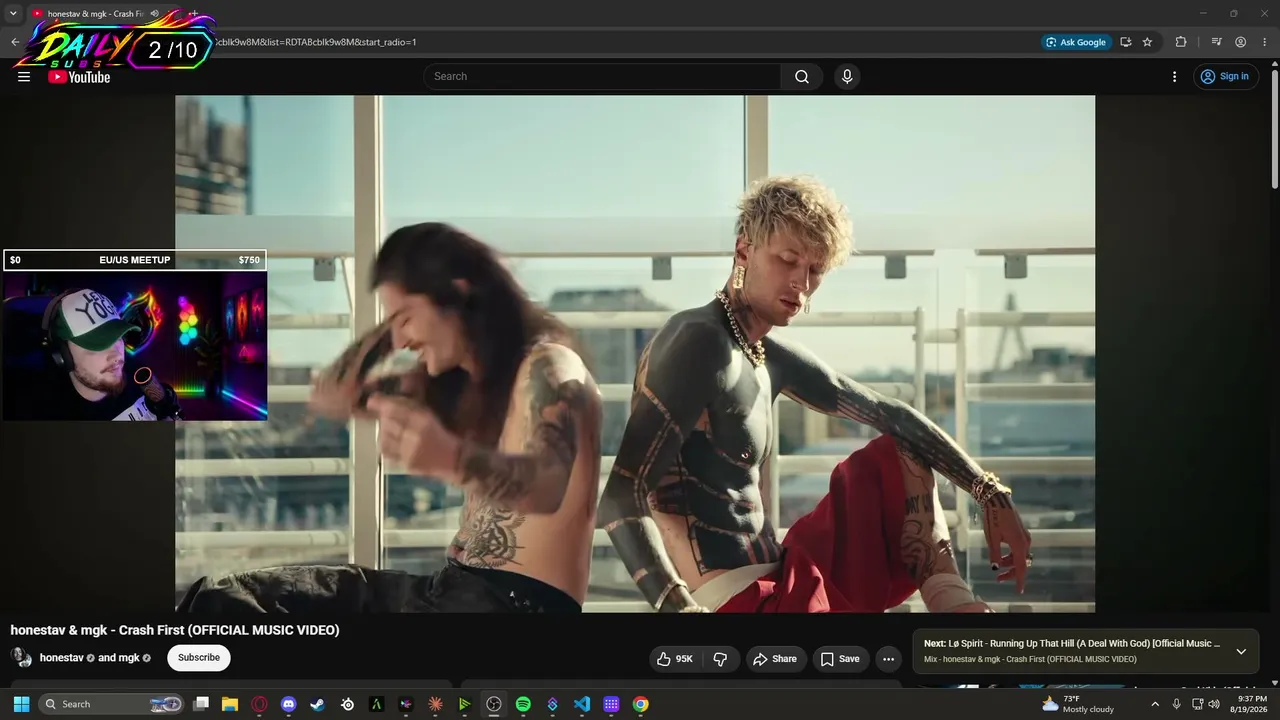Screen dimensions: 1280x720
Task: Select the honestav & mgk browser tab
Action: 98,14
